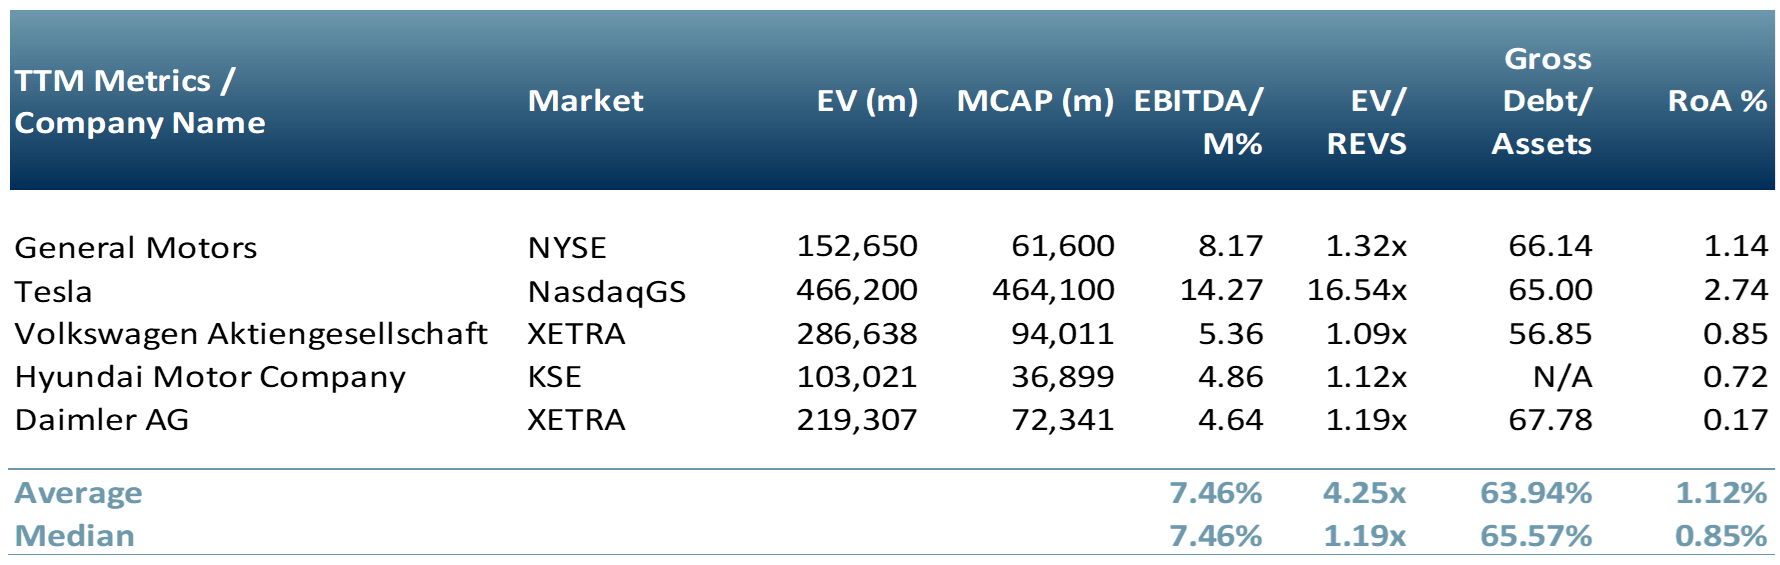
Task: Click the MCAP (m) column header
Action: tap(1035, 101)
